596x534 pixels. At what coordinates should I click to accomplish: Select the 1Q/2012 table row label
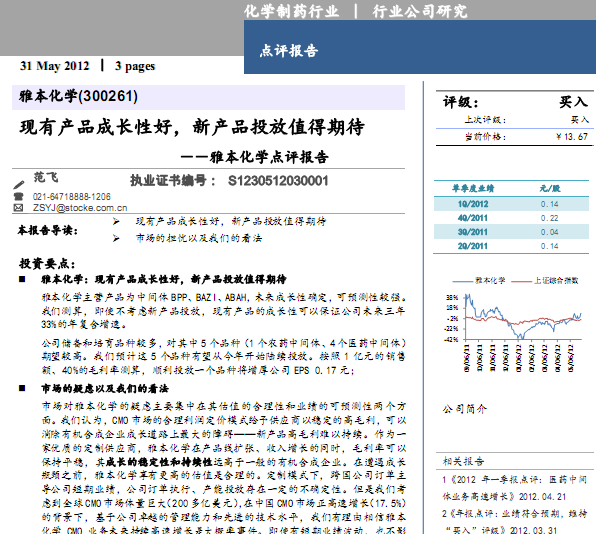tap(473, 204)
